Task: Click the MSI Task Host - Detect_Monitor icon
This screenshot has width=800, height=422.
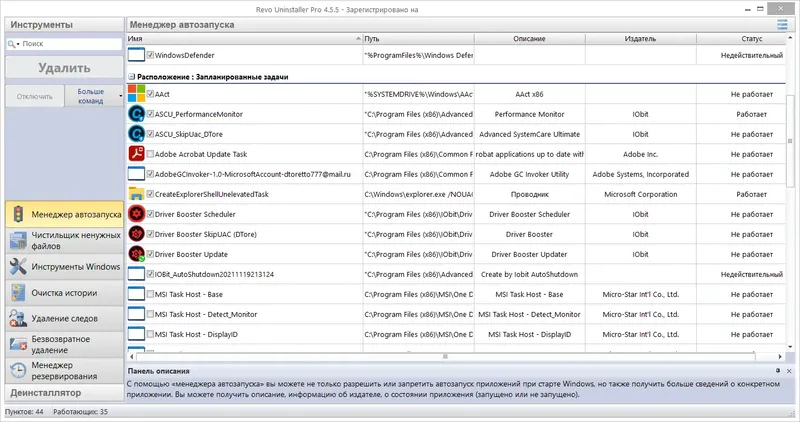Action: tap(136, 314)
